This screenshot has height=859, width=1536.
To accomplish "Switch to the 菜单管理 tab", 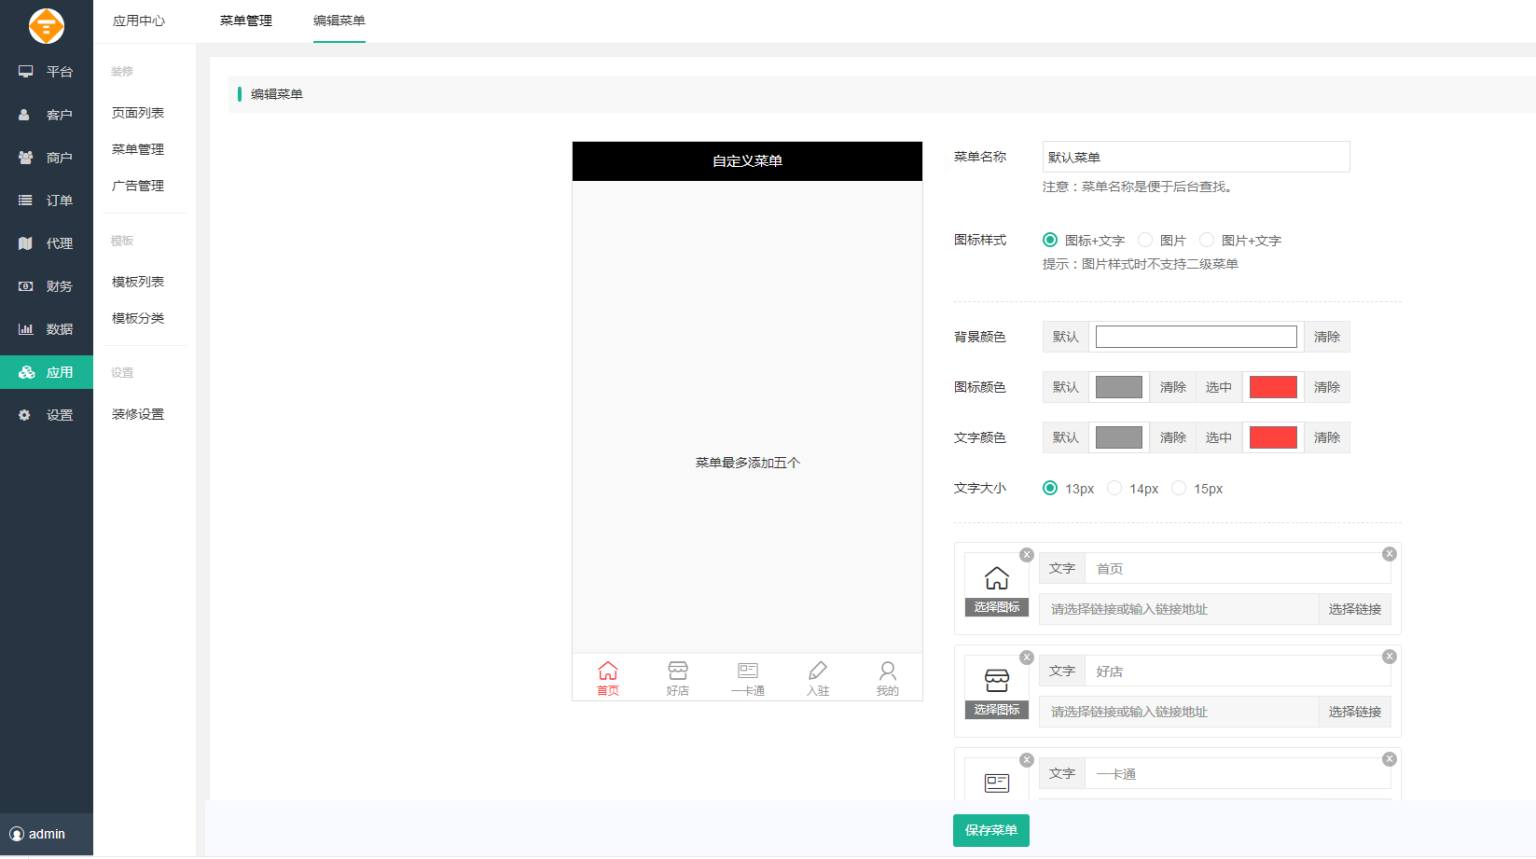I will pyautogui.click(x=245, y=20).
